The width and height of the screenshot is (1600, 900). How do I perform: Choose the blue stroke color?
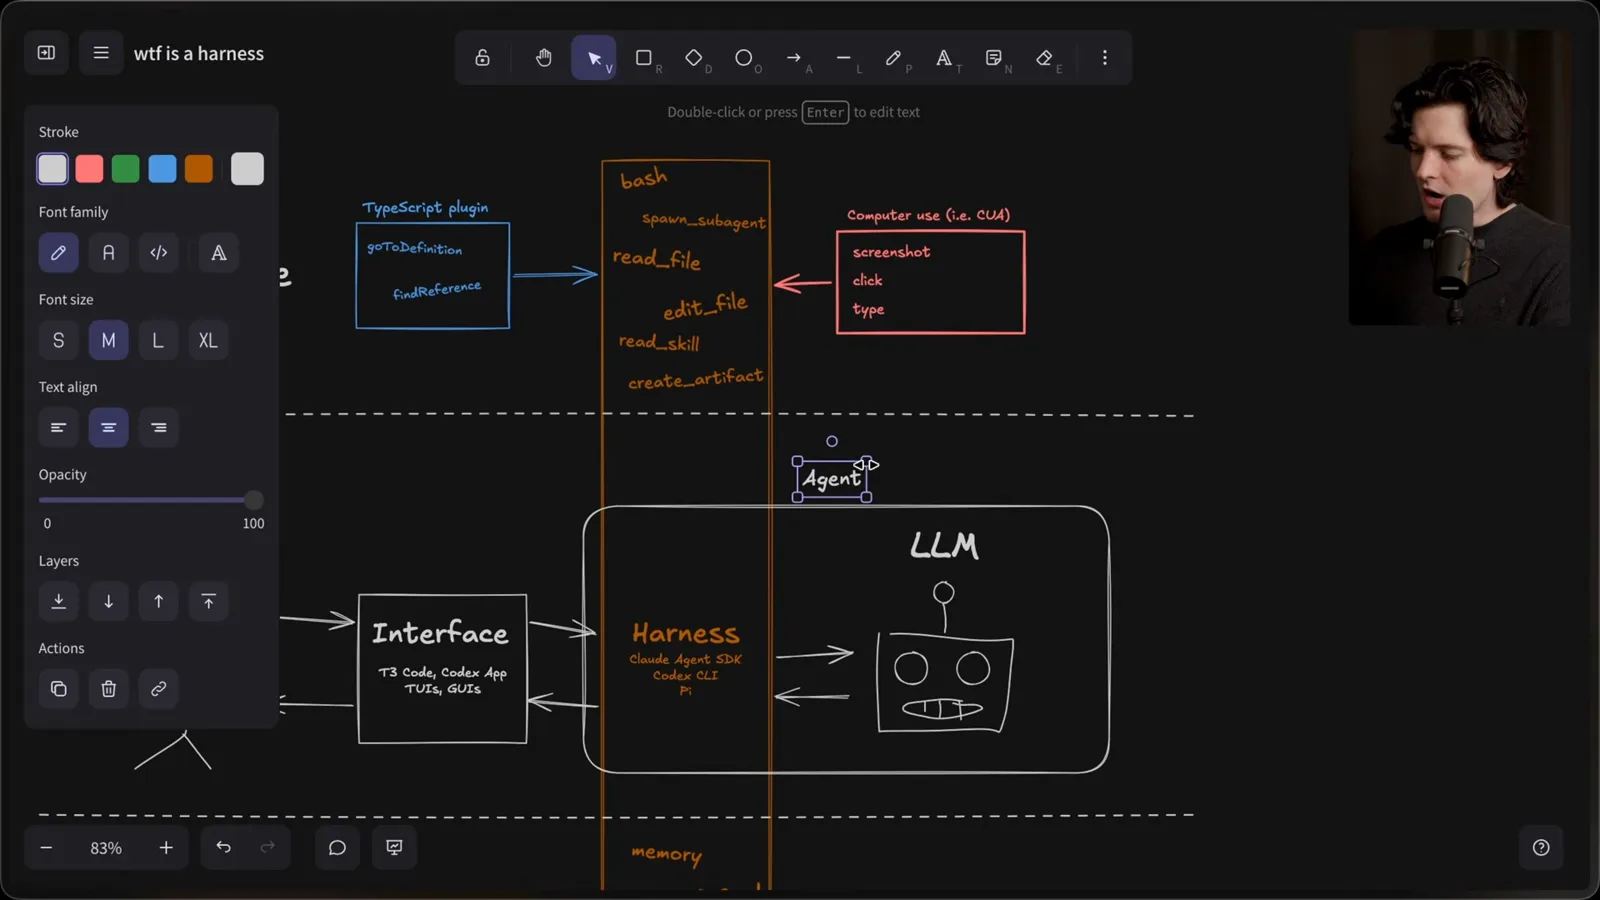(x=162, y=169)
